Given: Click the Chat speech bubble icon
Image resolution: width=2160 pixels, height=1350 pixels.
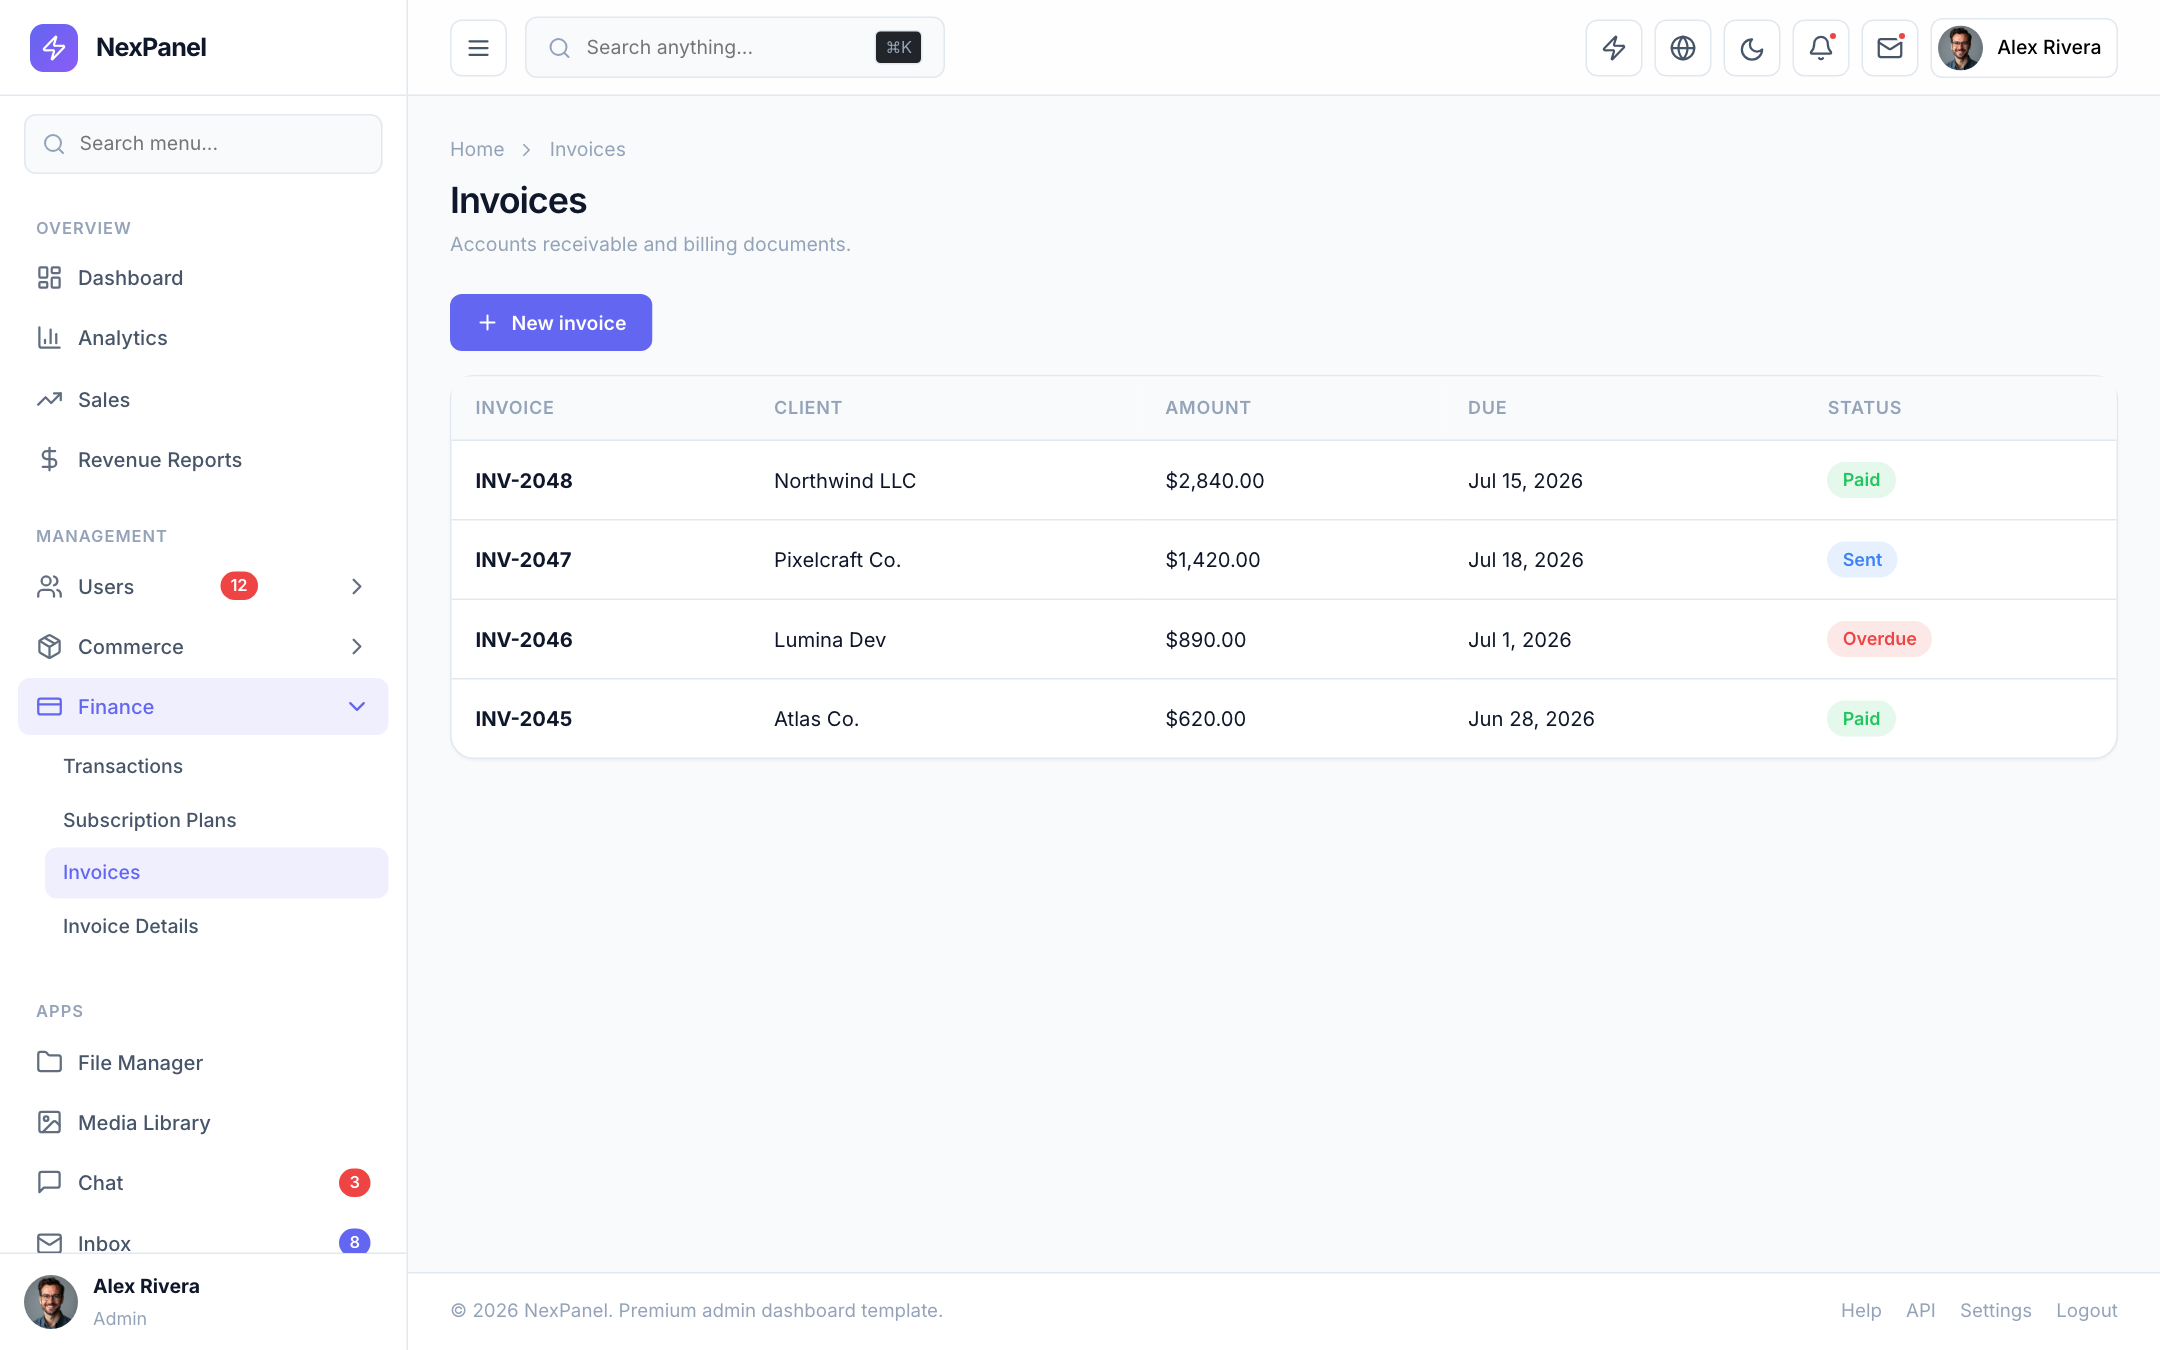Looking at the screenshot, I should (x=49, y=1182).
